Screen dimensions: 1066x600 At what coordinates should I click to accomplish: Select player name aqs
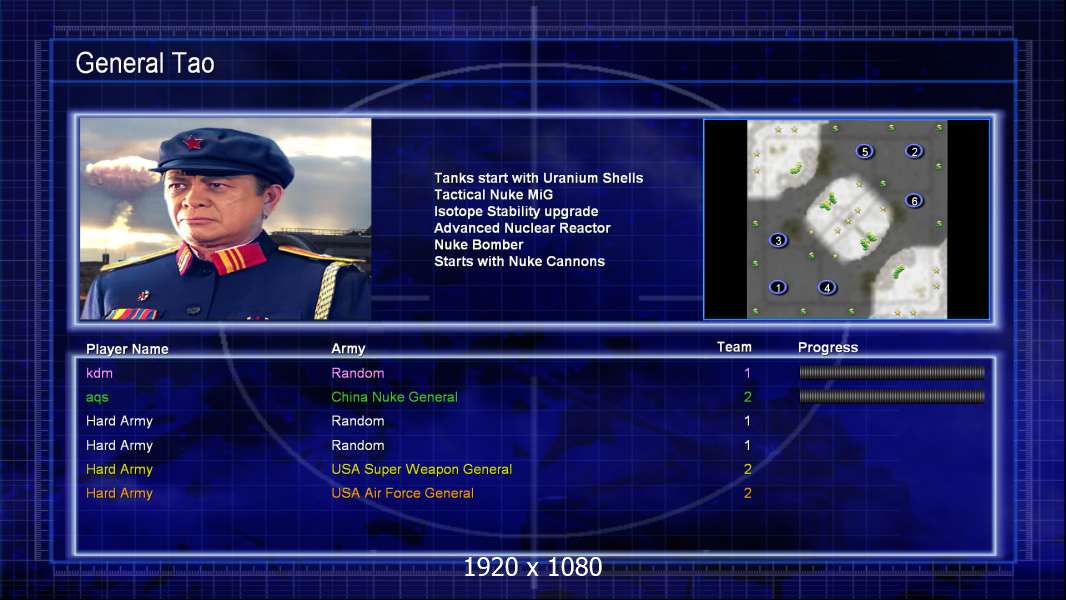tap(97, 398)
